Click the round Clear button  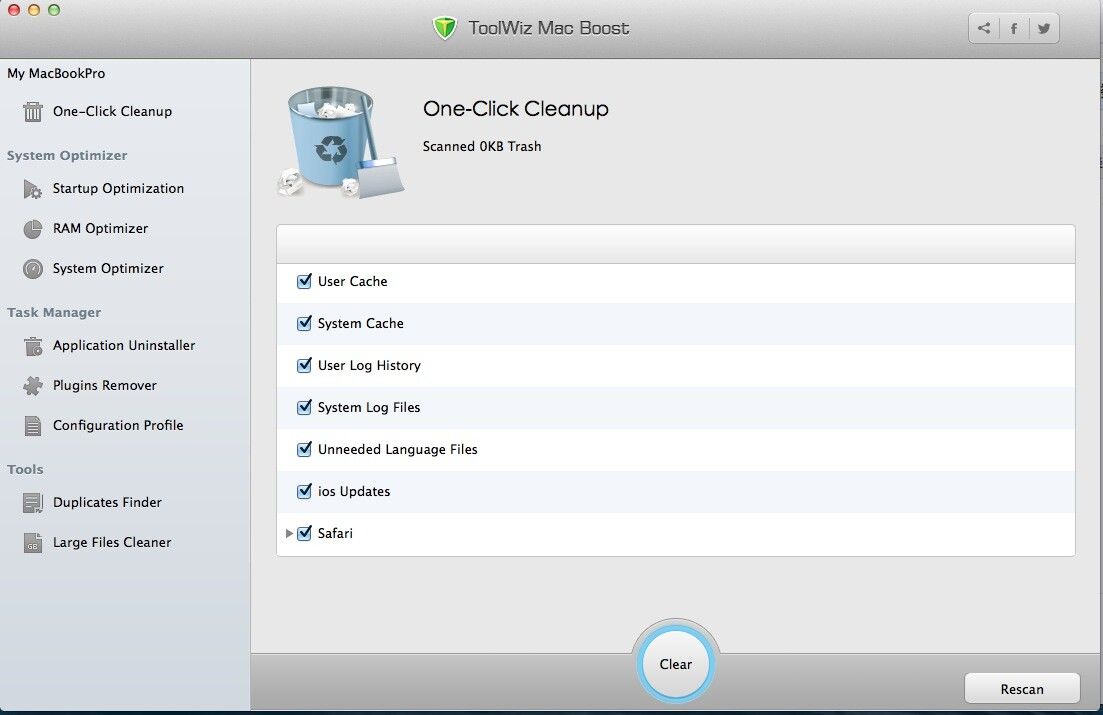click(x=675, y=664)
